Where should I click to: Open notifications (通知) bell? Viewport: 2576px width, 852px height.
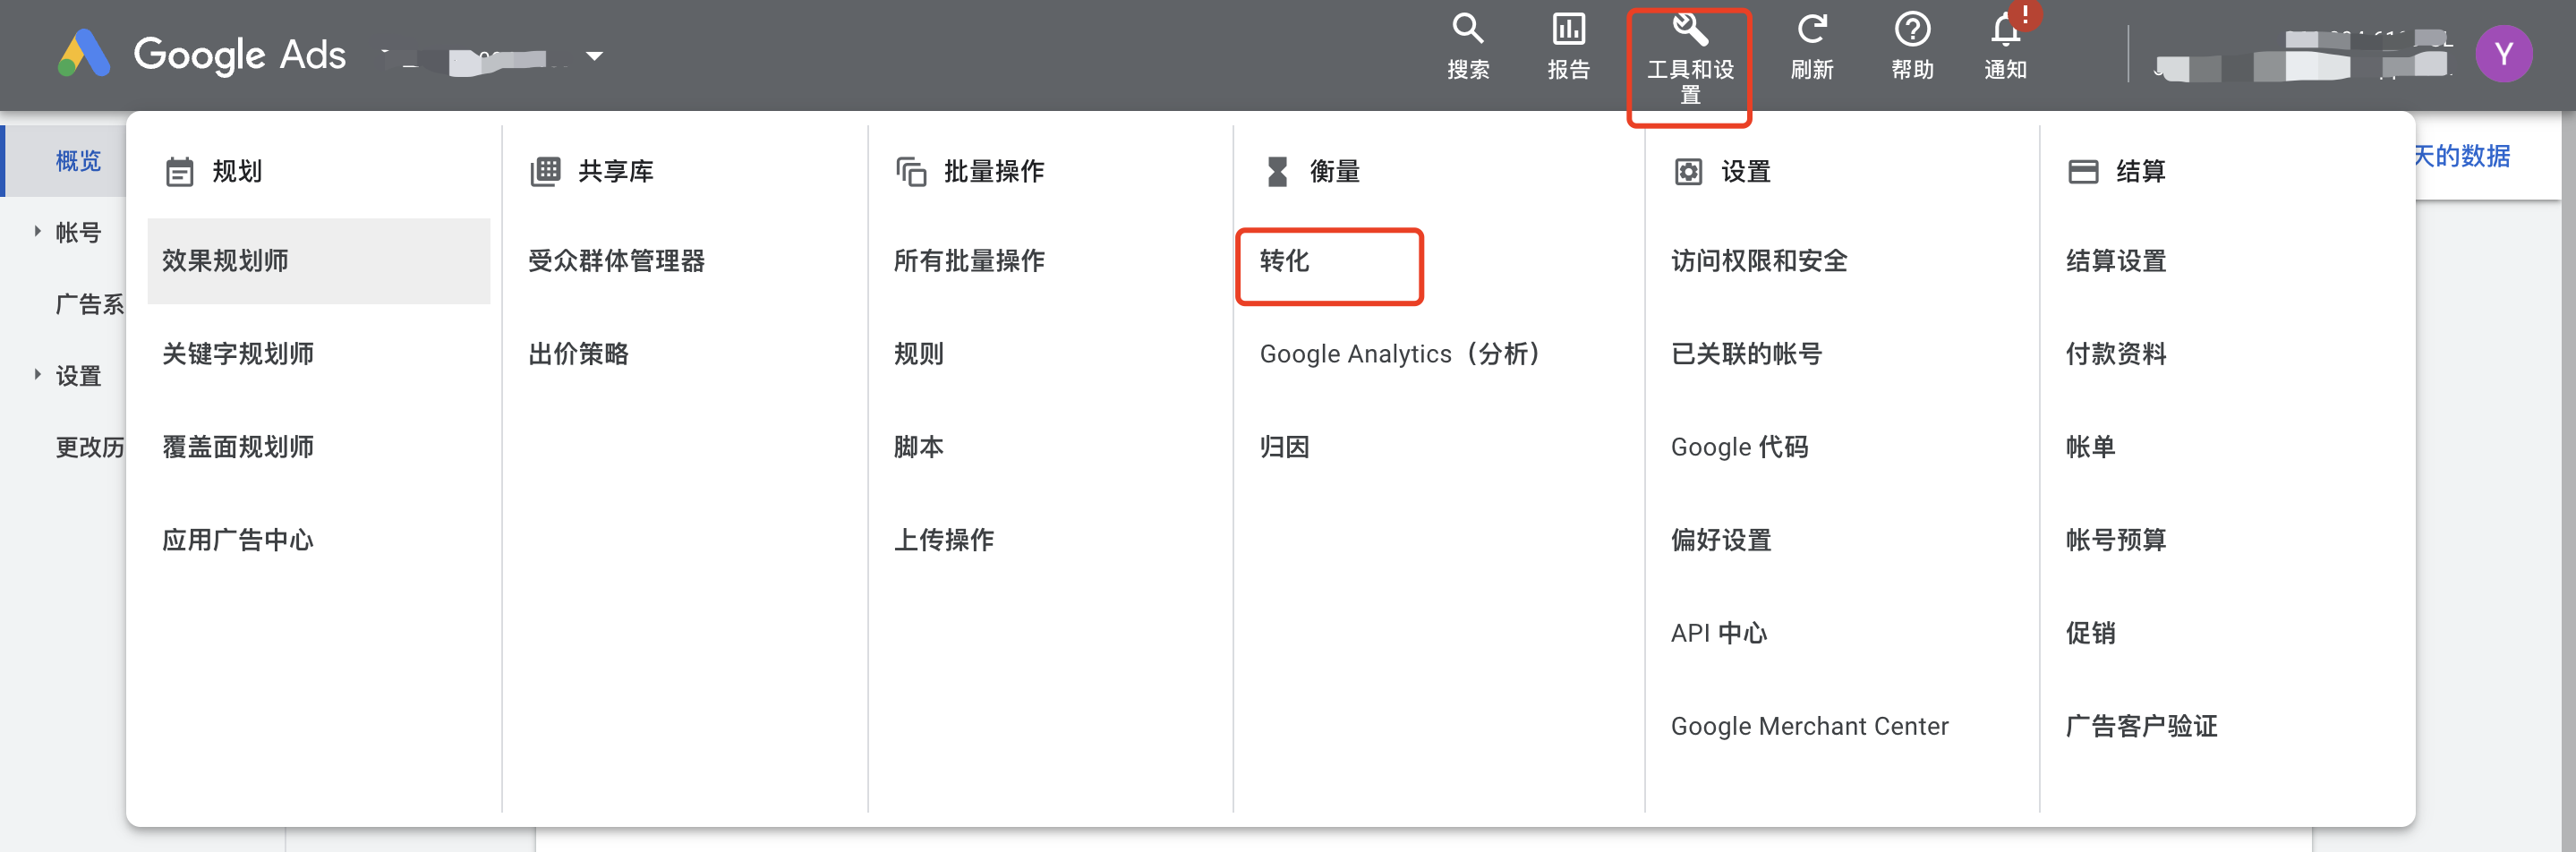click(2006, 47)
